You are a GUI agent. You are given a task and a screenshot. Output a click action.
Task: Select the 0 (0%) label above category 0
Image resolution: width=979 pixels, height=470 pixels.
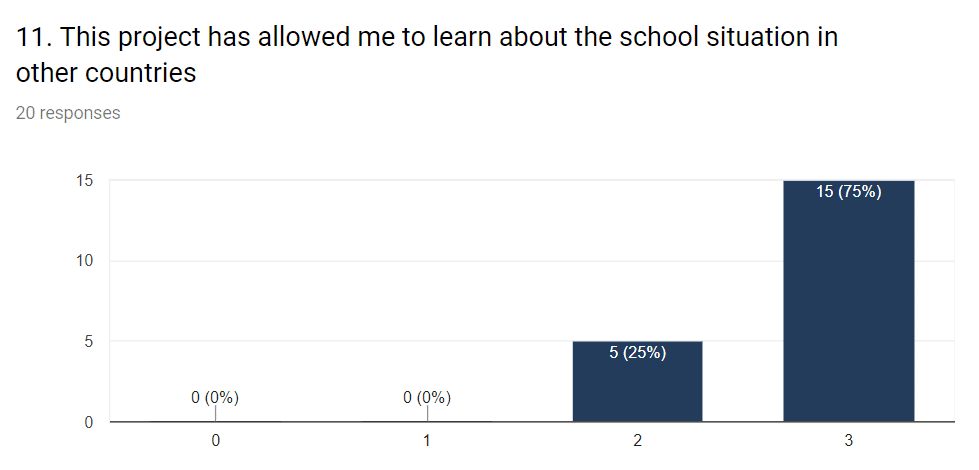click(x=215, y=398)
